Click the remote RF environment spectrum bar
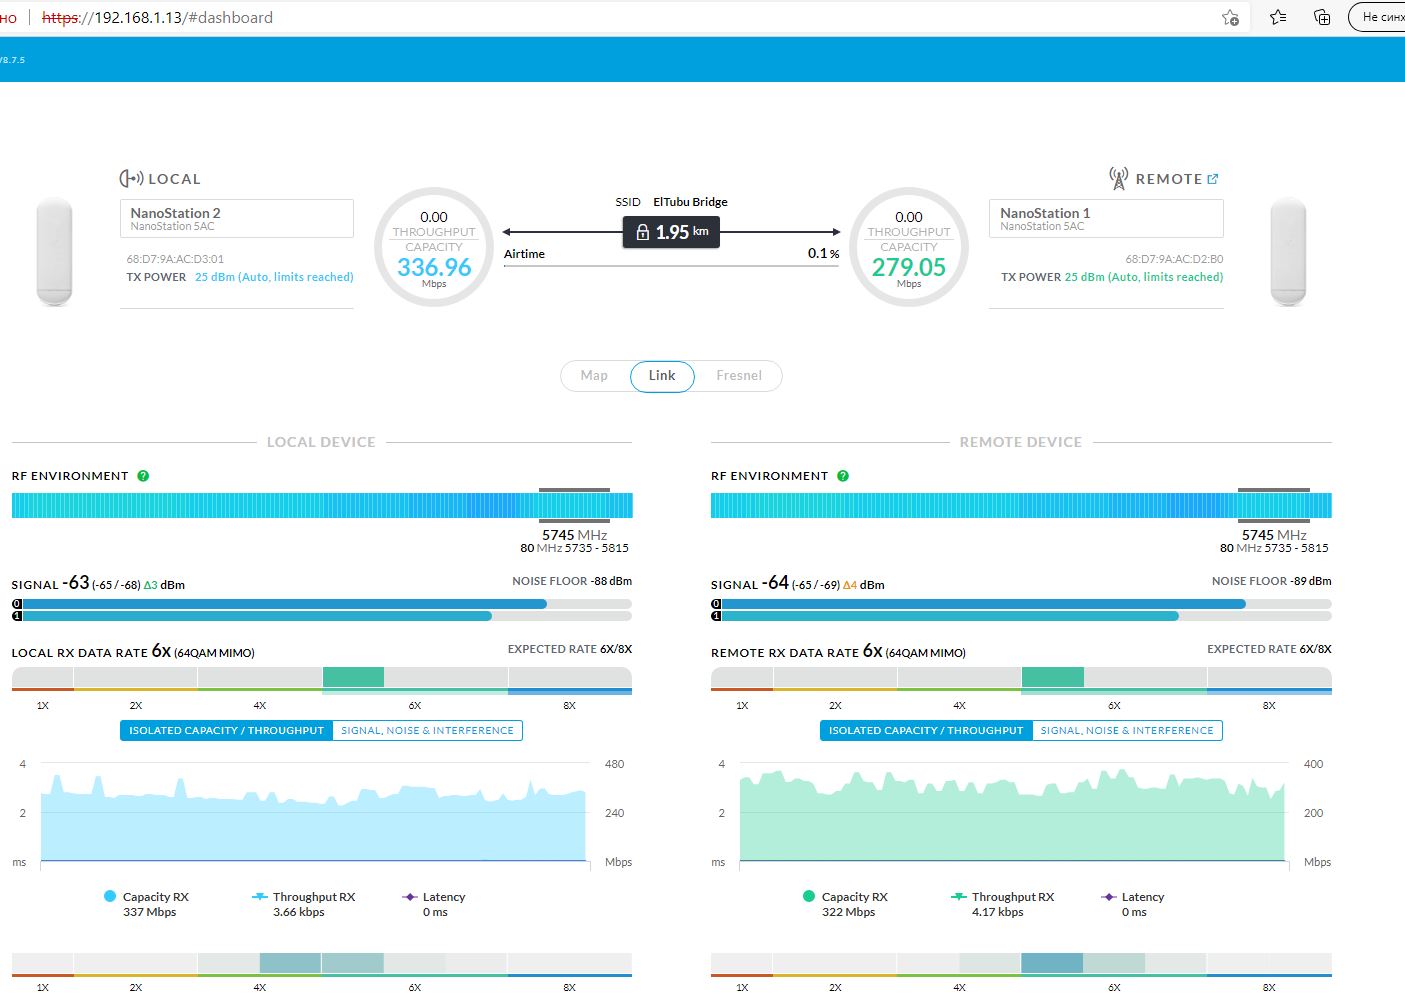The image size is (1405, 1001). [x=1021, y=505]
